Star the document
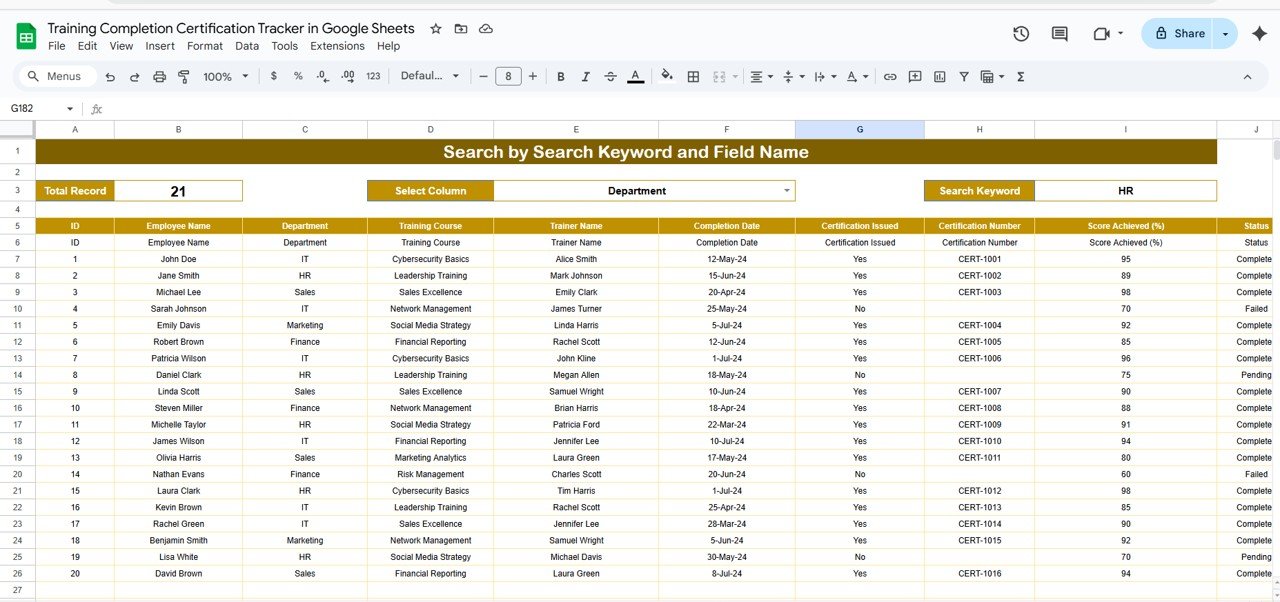Screen dimensions: 1280x602 click(x=435, y=29)
